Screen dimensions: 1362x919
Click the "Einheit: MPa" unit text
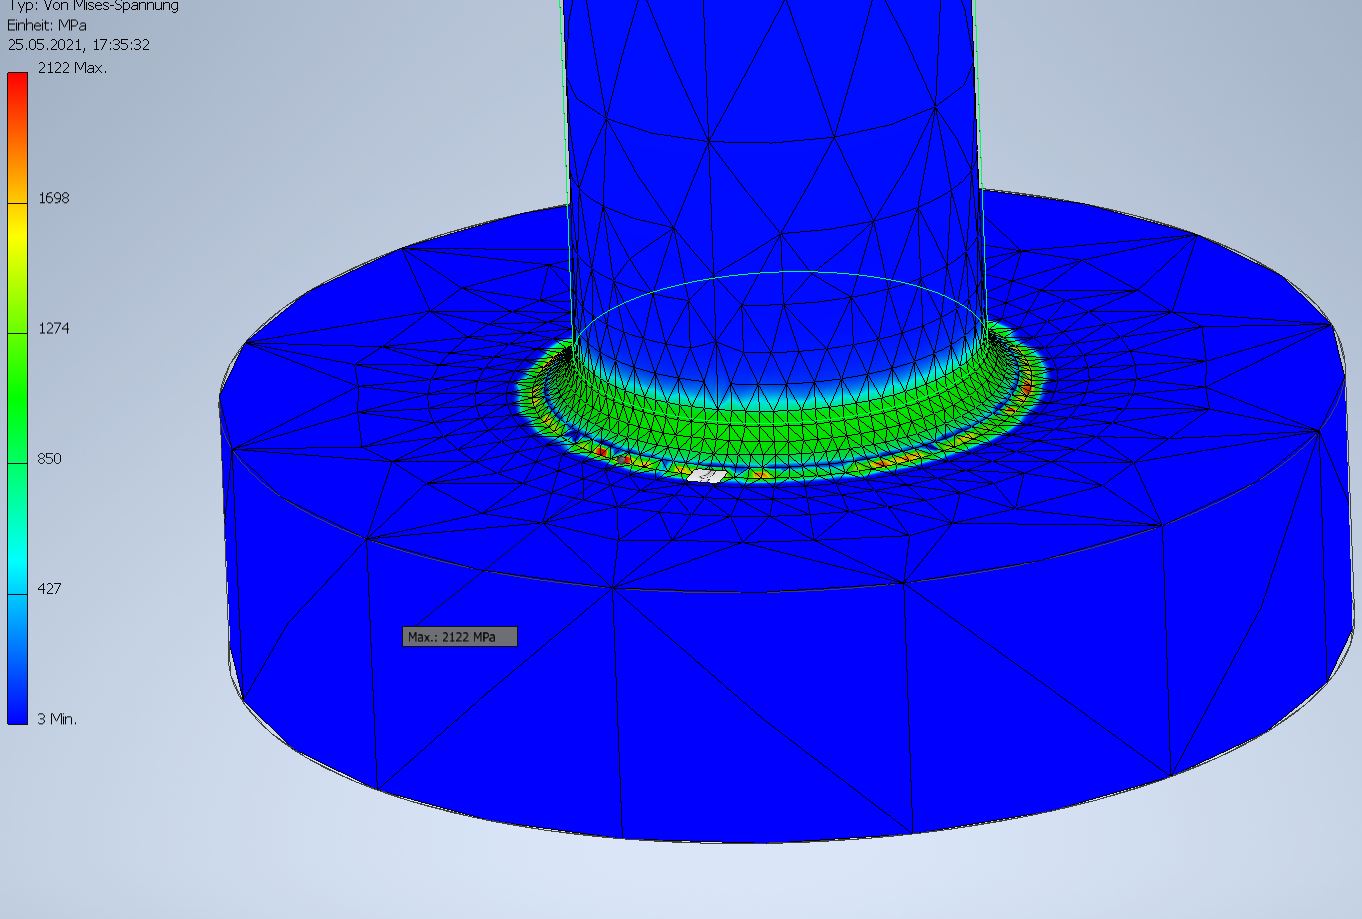pos(47,25)
